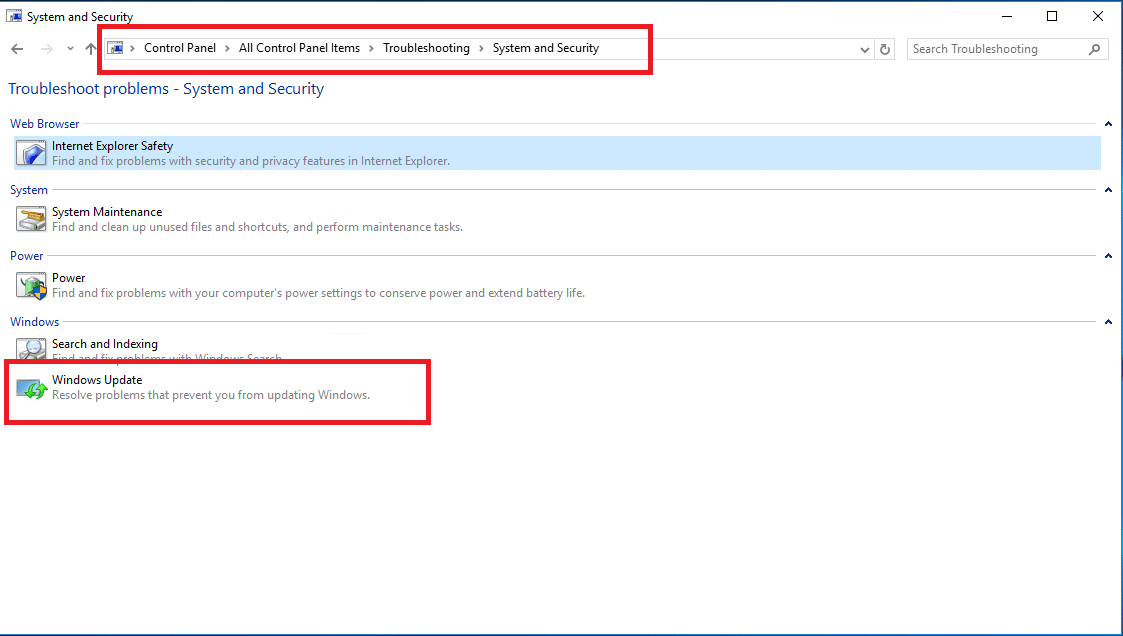
Task: Click the Windows group header
Action: point(34,322)
